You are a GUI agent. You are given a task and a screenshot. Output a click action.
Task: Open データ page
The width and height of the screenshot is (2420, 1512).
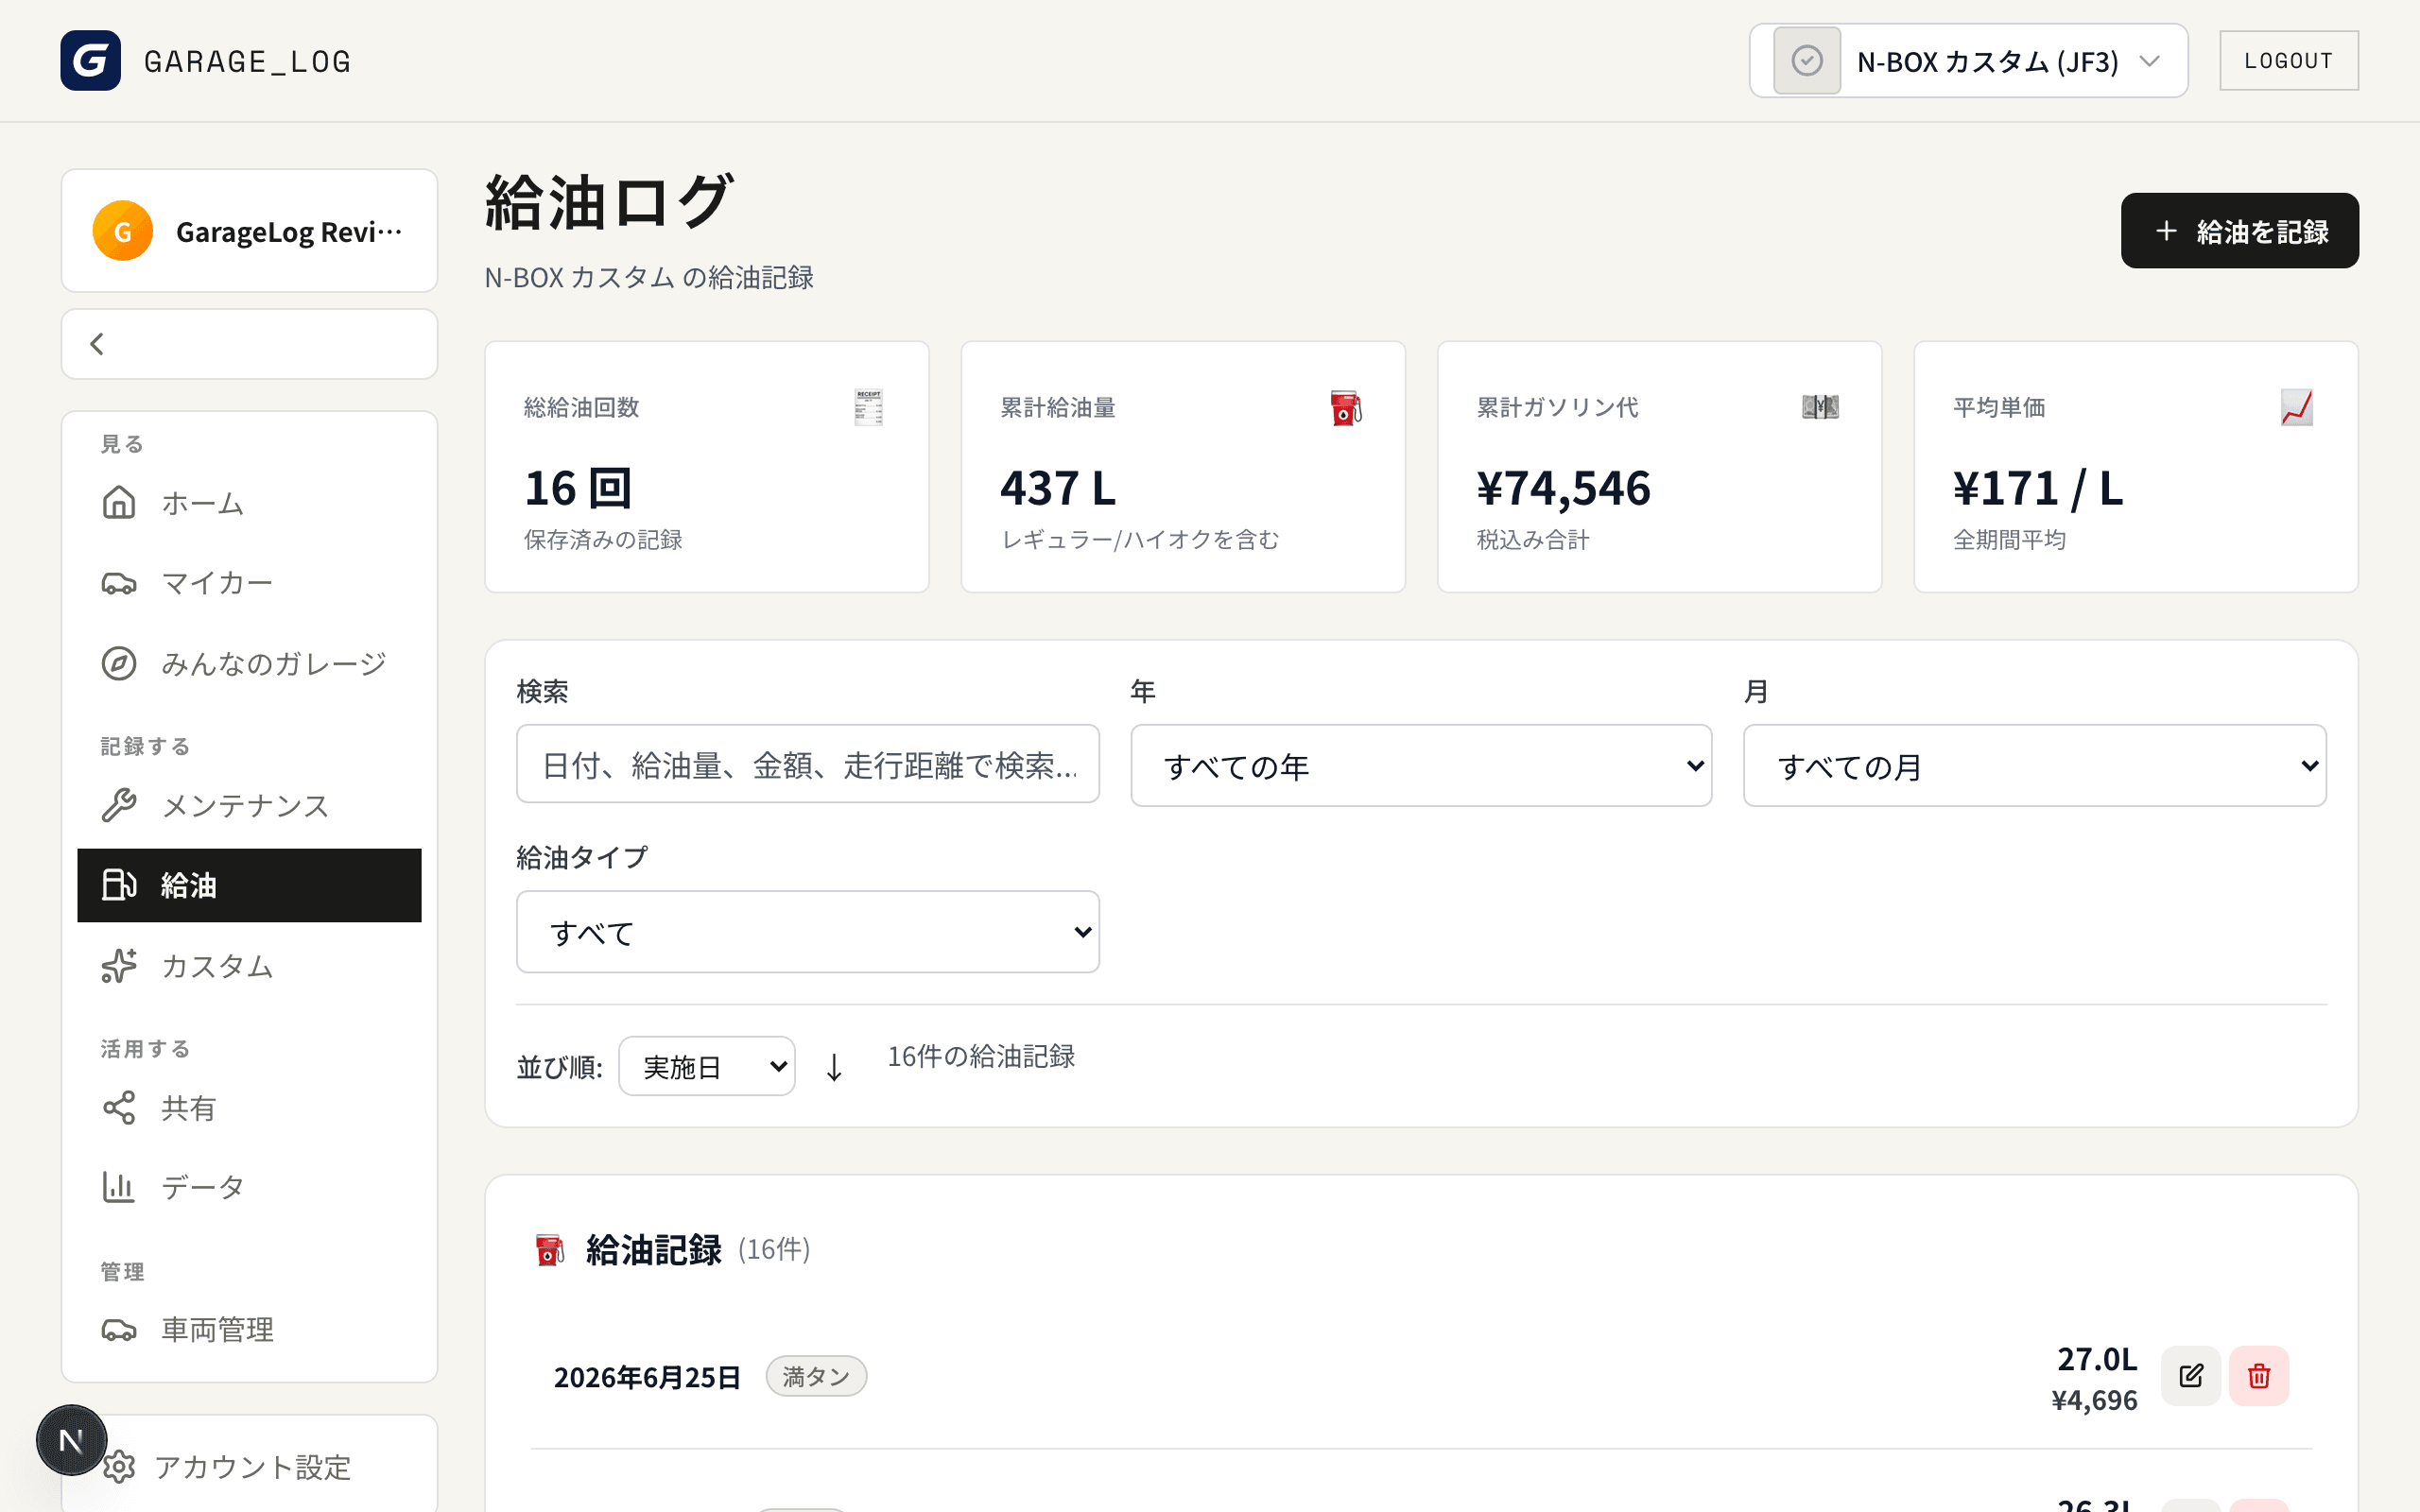click(x=249, y=1187)
